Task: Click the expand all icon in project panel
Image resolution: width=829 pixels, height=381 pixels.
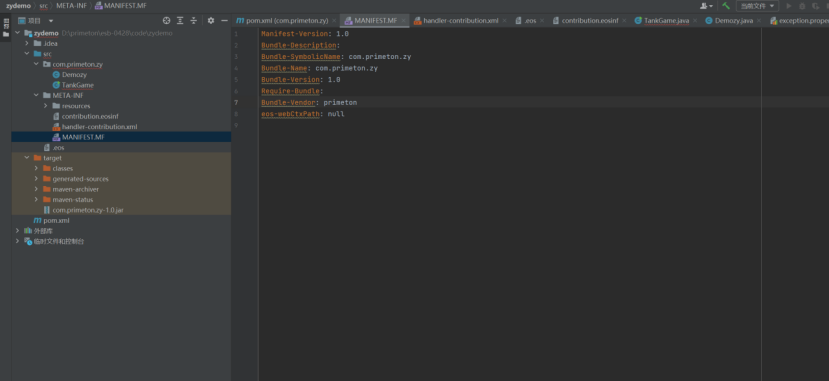Action: point(180,21)
